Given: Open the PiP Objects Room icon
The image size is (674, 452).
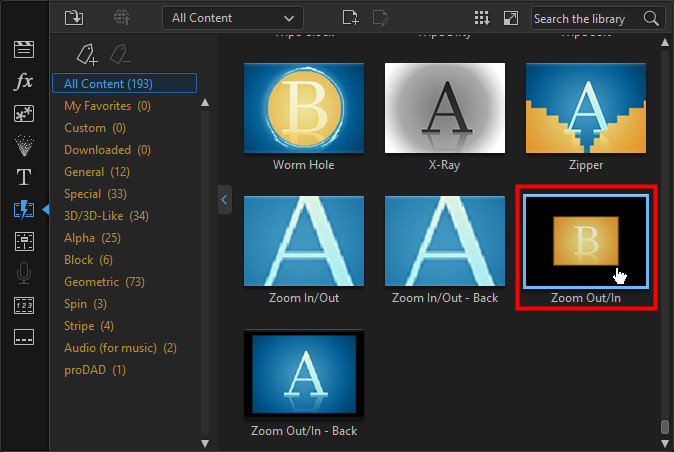Looking at the screenshot, I should pos(24,113).
